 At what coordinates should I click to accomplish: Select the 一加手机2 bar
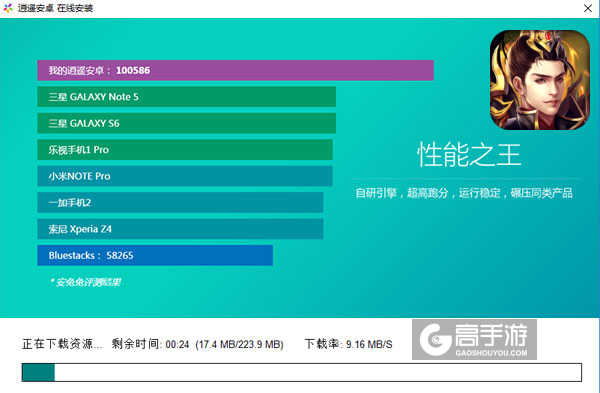[180, 202]
